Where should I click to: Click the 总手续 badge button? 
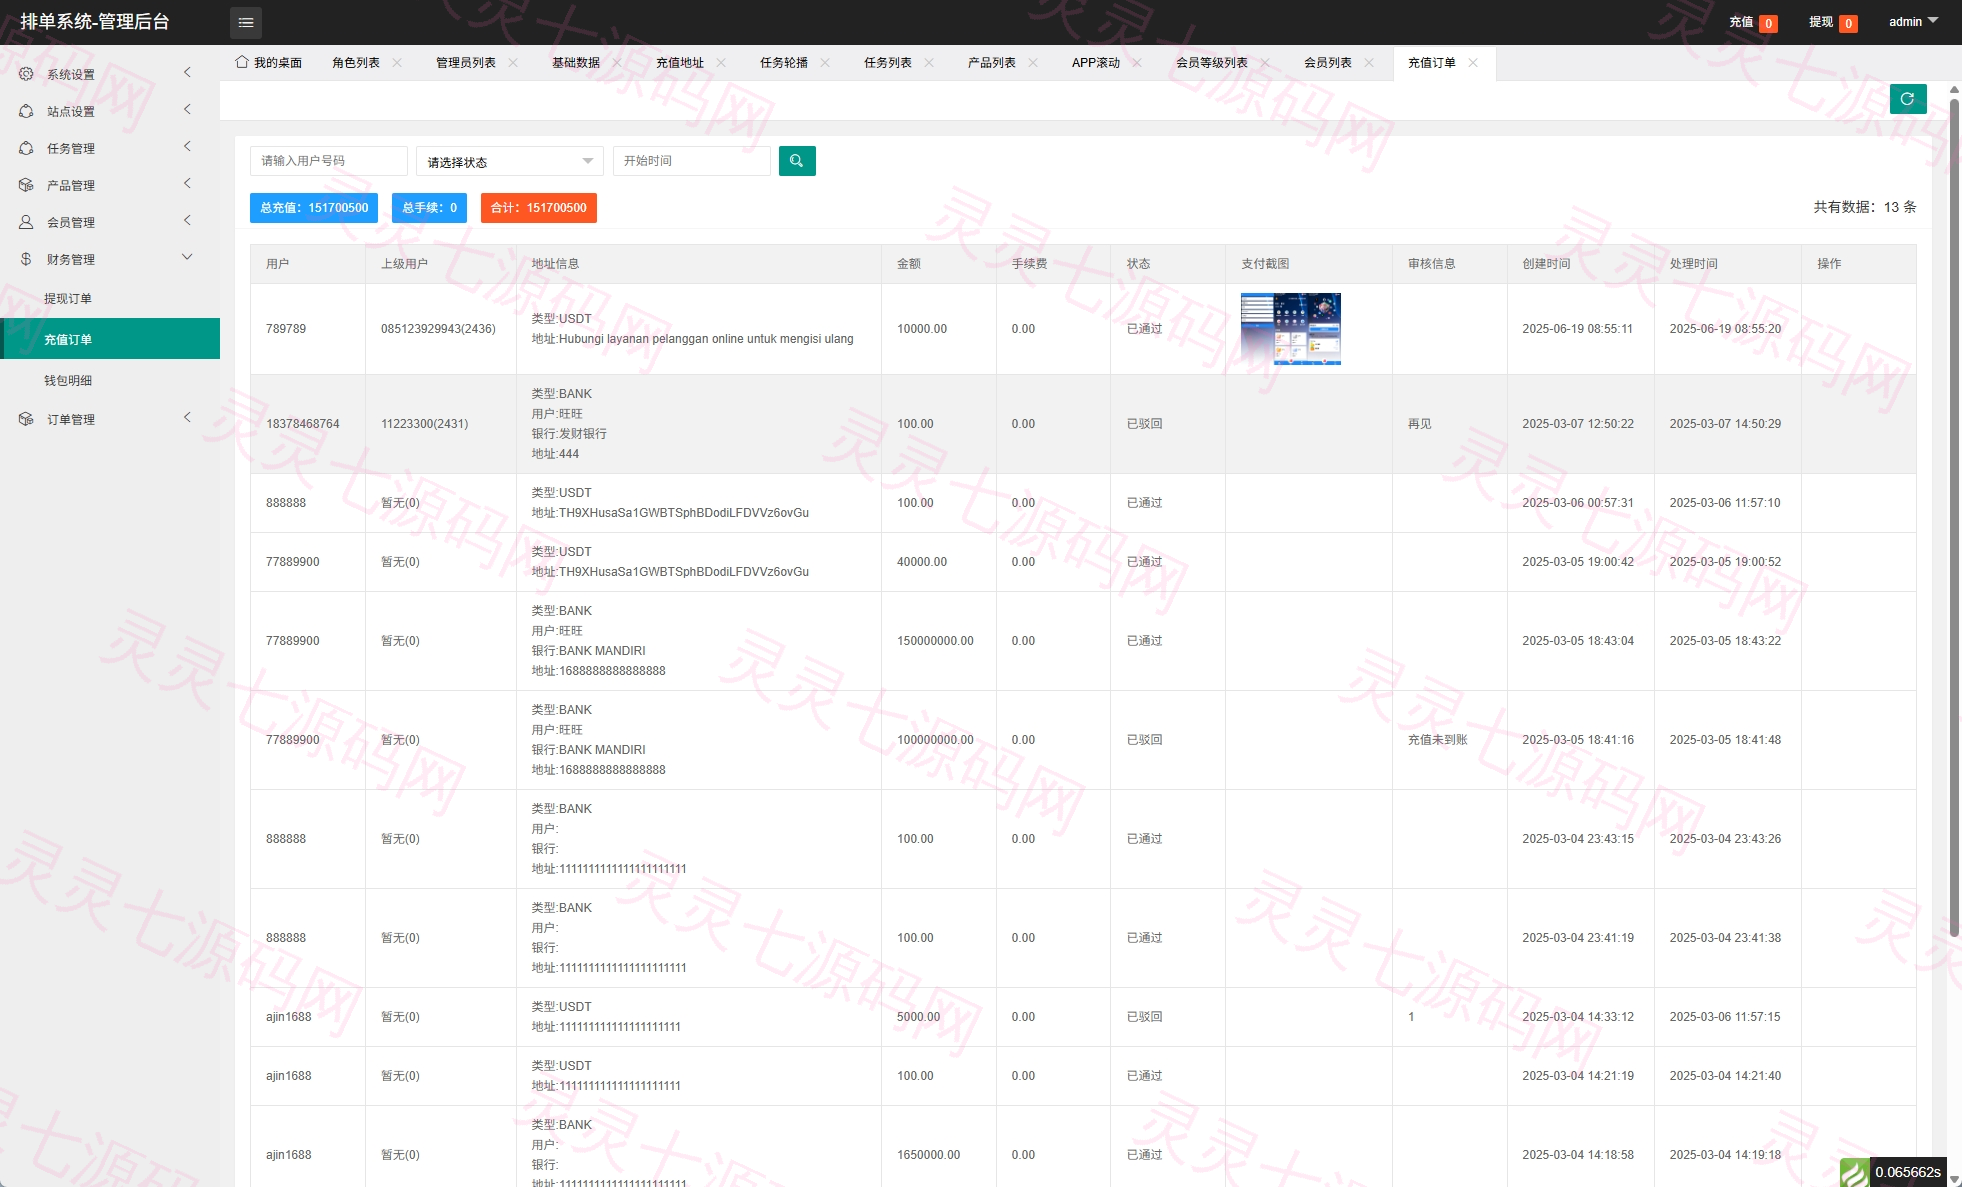[x=429, y=208]
